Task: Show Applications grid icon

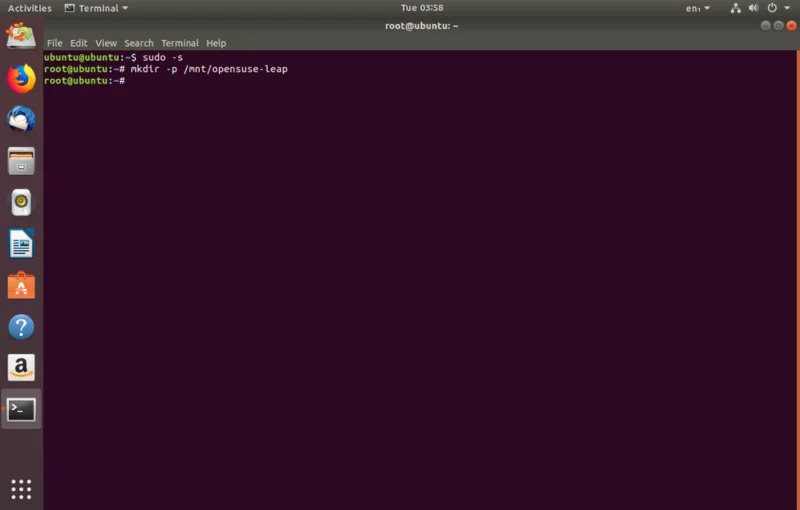Action: pos(21,489)
